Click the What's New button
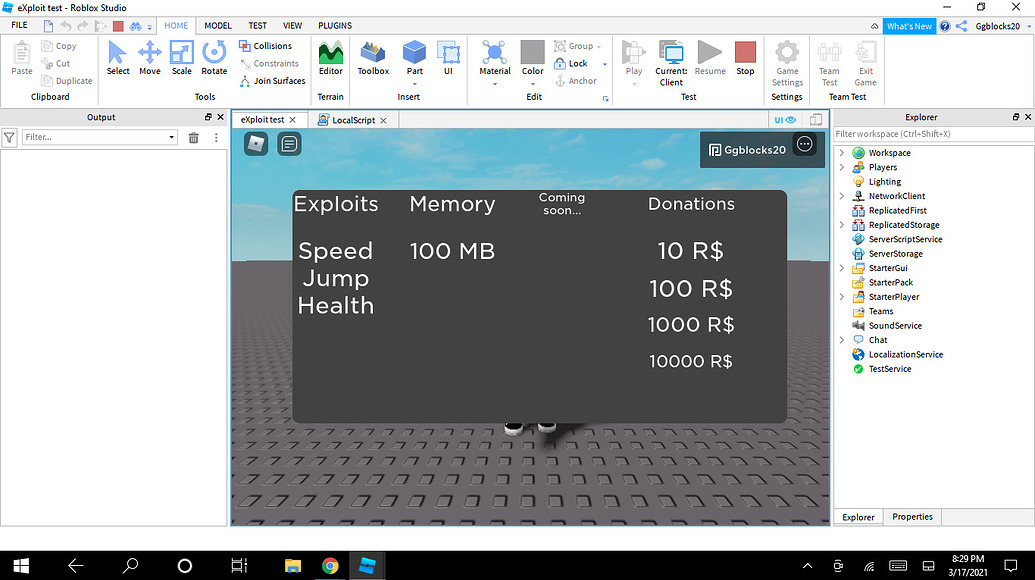 [908, 25]
